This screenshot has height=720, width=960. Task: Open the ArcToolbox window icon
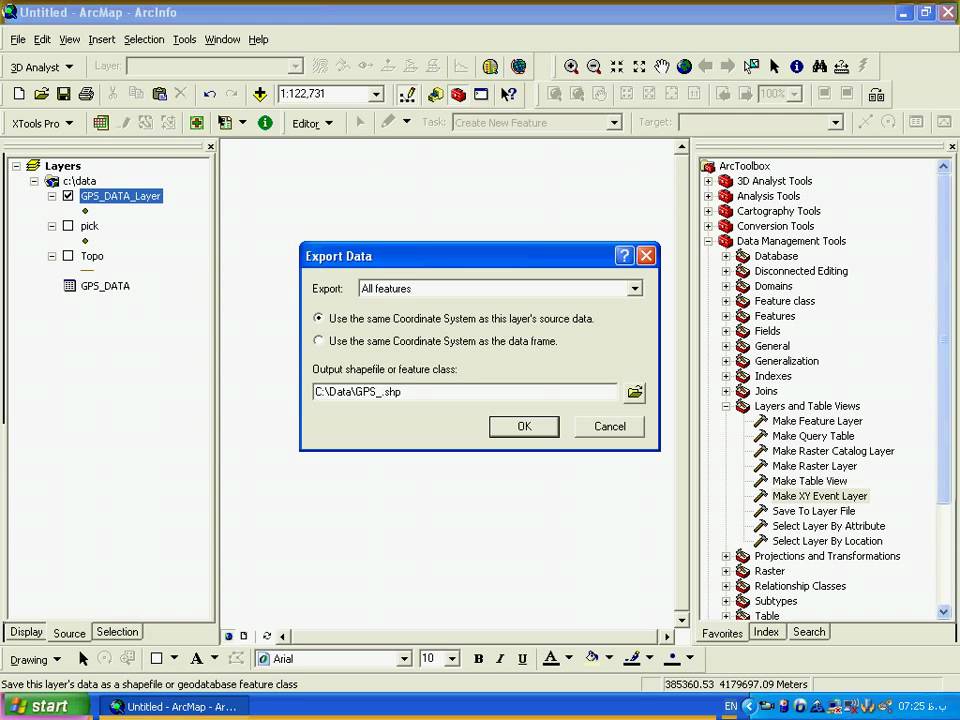458,94
